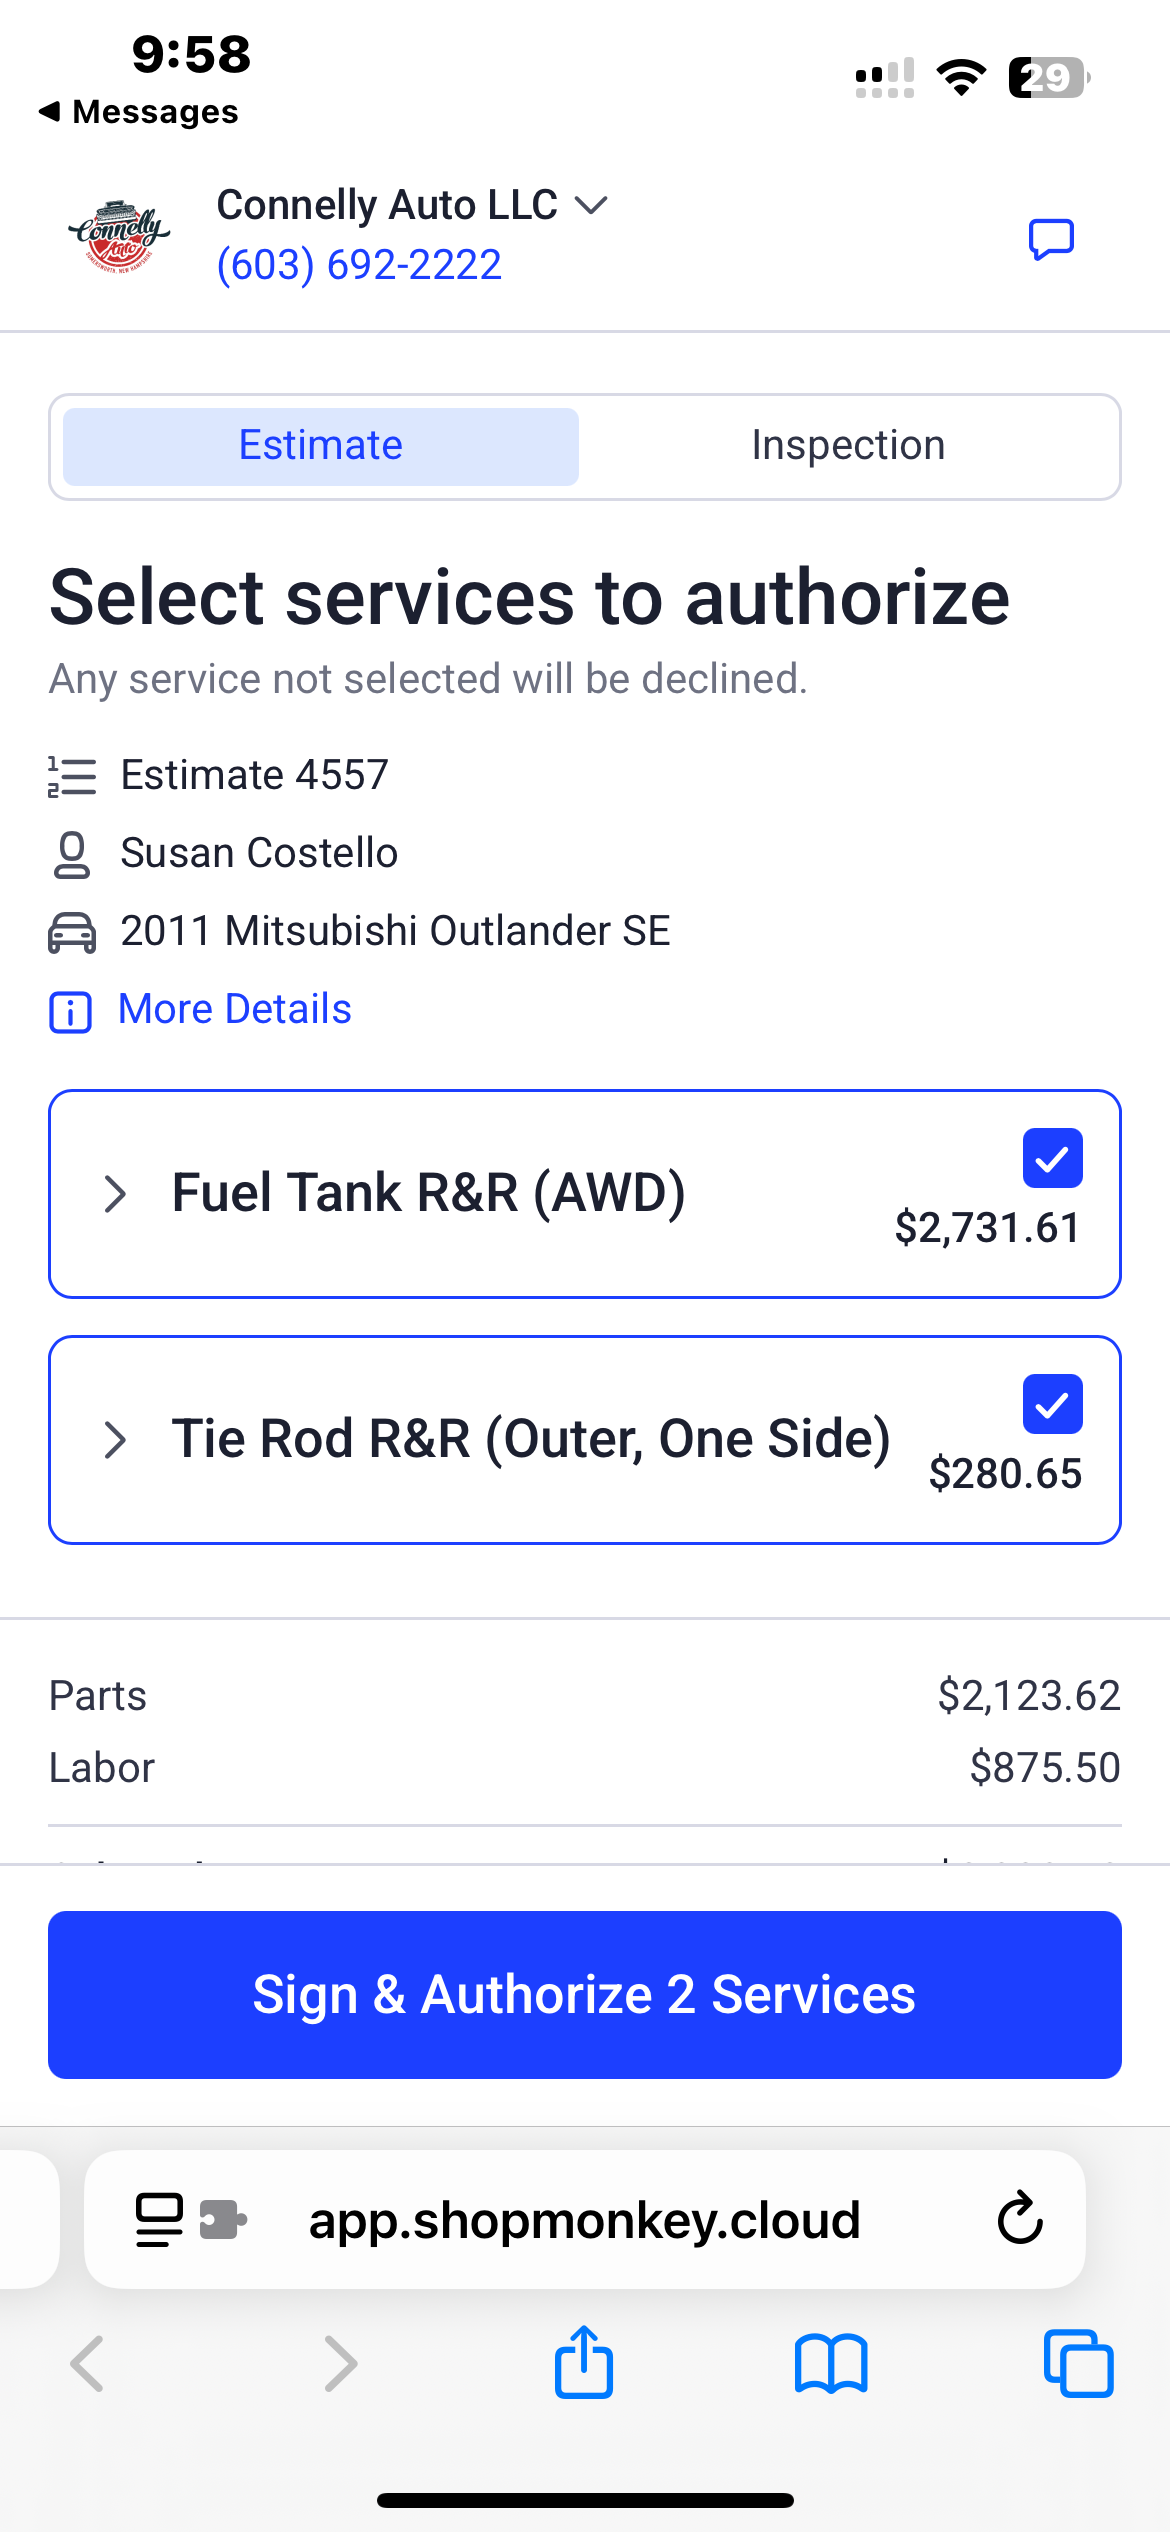Screen dimensions: 1170x2532
Task: Select the Estimate tab
Action: (x=321, y=446)
